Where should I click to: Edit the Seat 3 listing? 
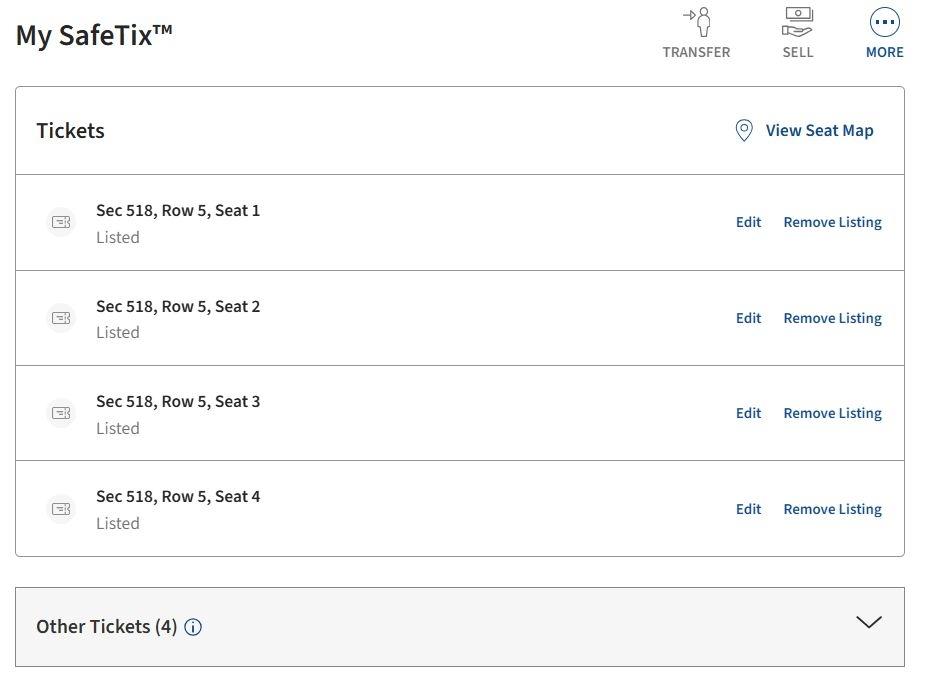tap(748, 413)
